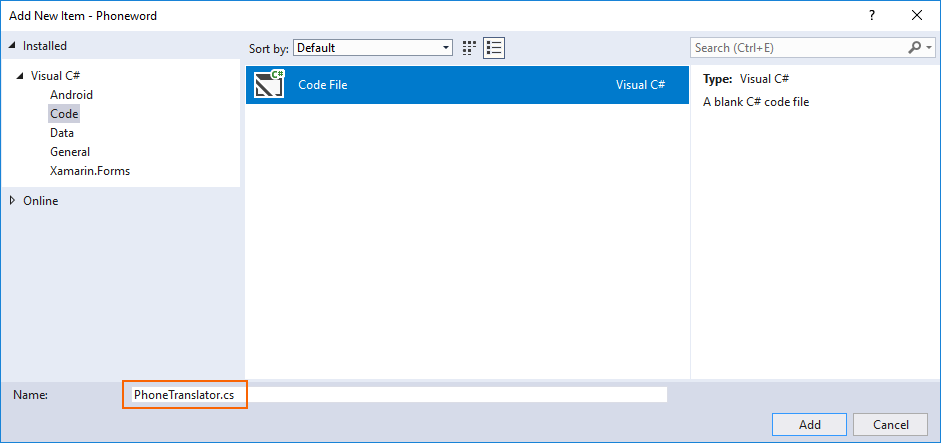Click the Online label

point(41,201)
